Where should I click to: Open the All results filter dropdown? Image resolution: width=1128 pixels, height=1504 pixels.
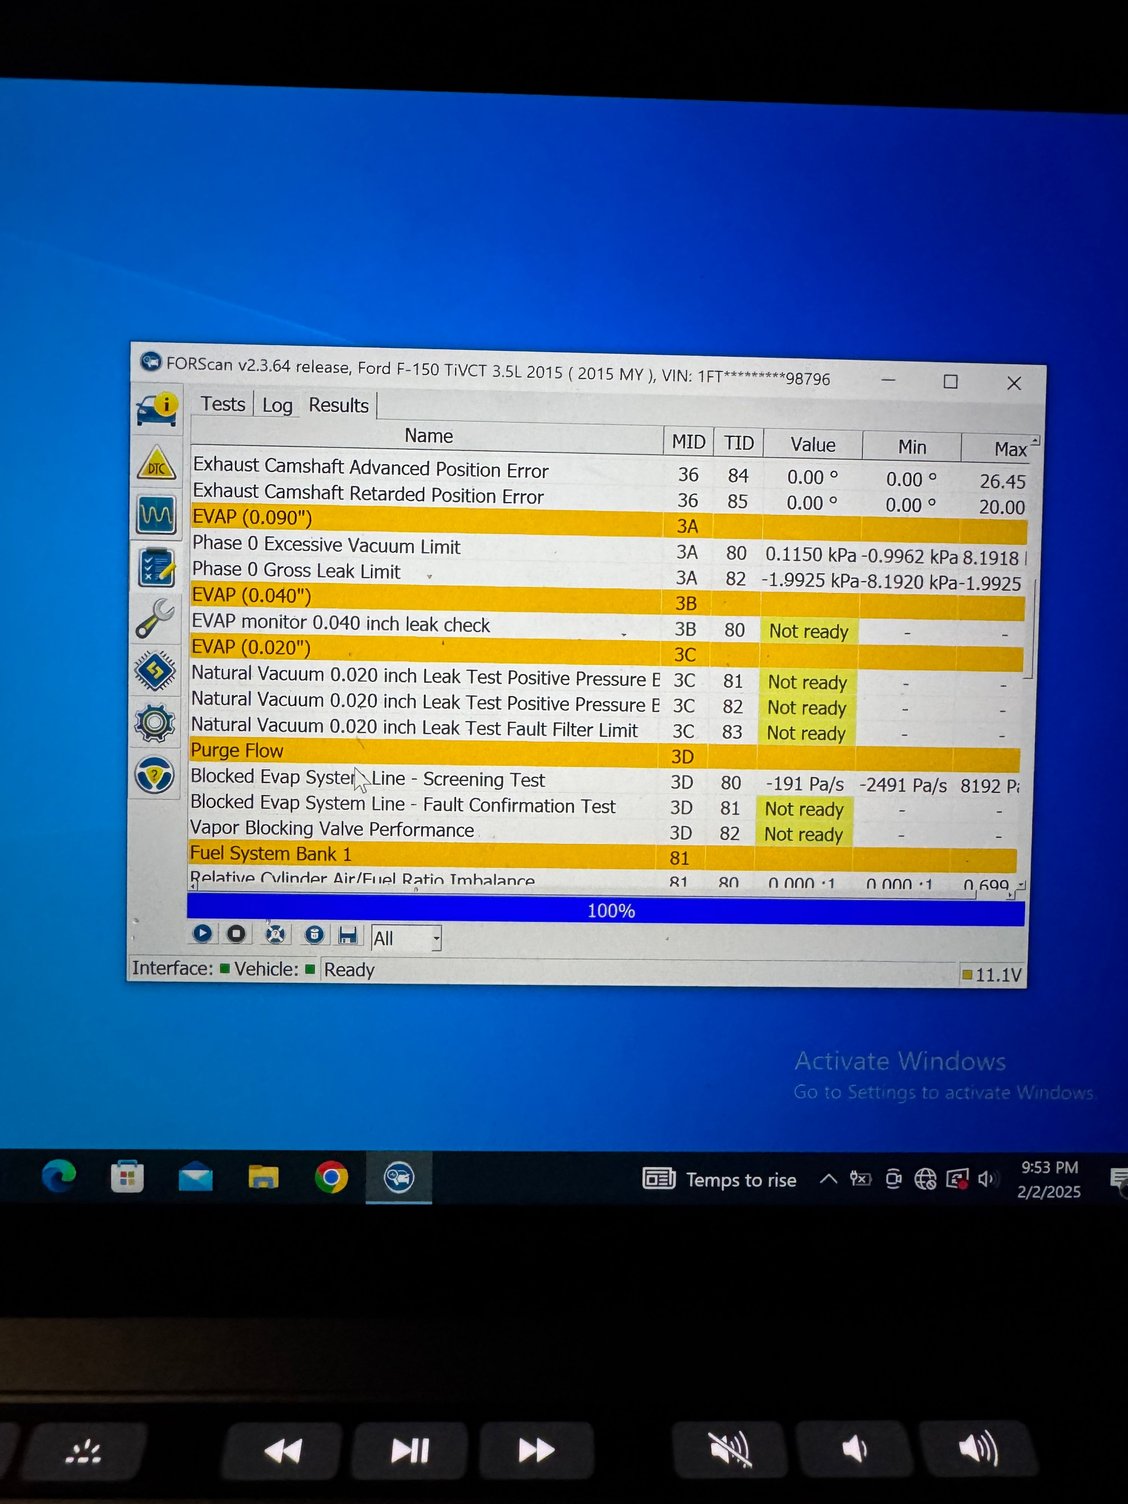[x=435, y=938]
